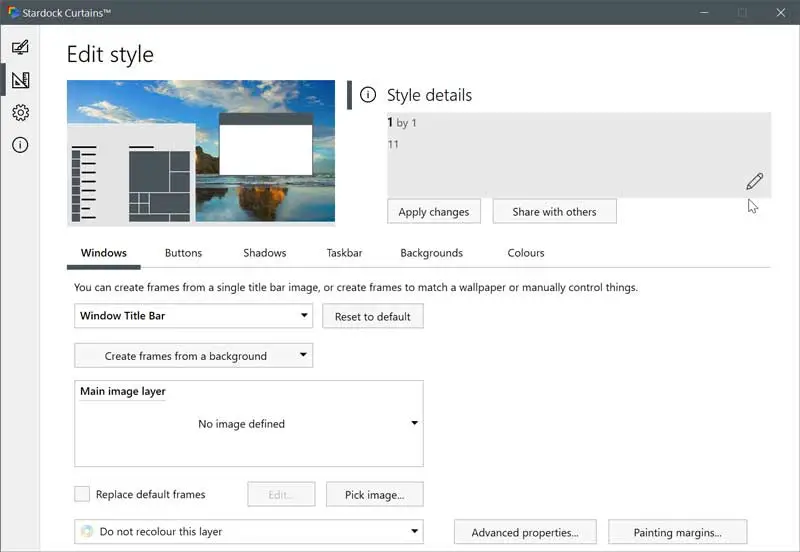
Task: Expand the Create frames from a background dropdown
Action: click(x=193, y=356)
